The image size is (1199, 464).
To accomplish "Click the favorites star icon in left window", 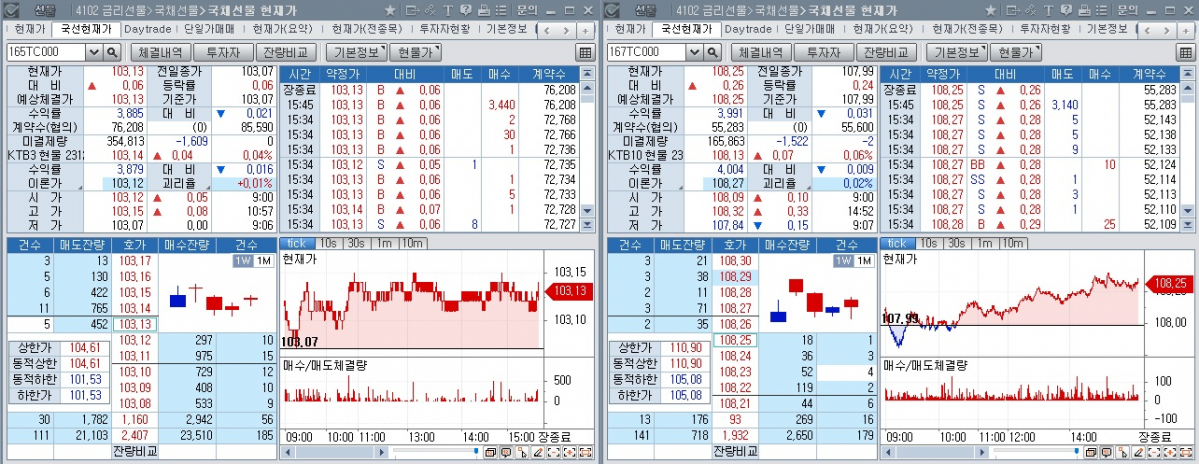I will tap(390, 11).
